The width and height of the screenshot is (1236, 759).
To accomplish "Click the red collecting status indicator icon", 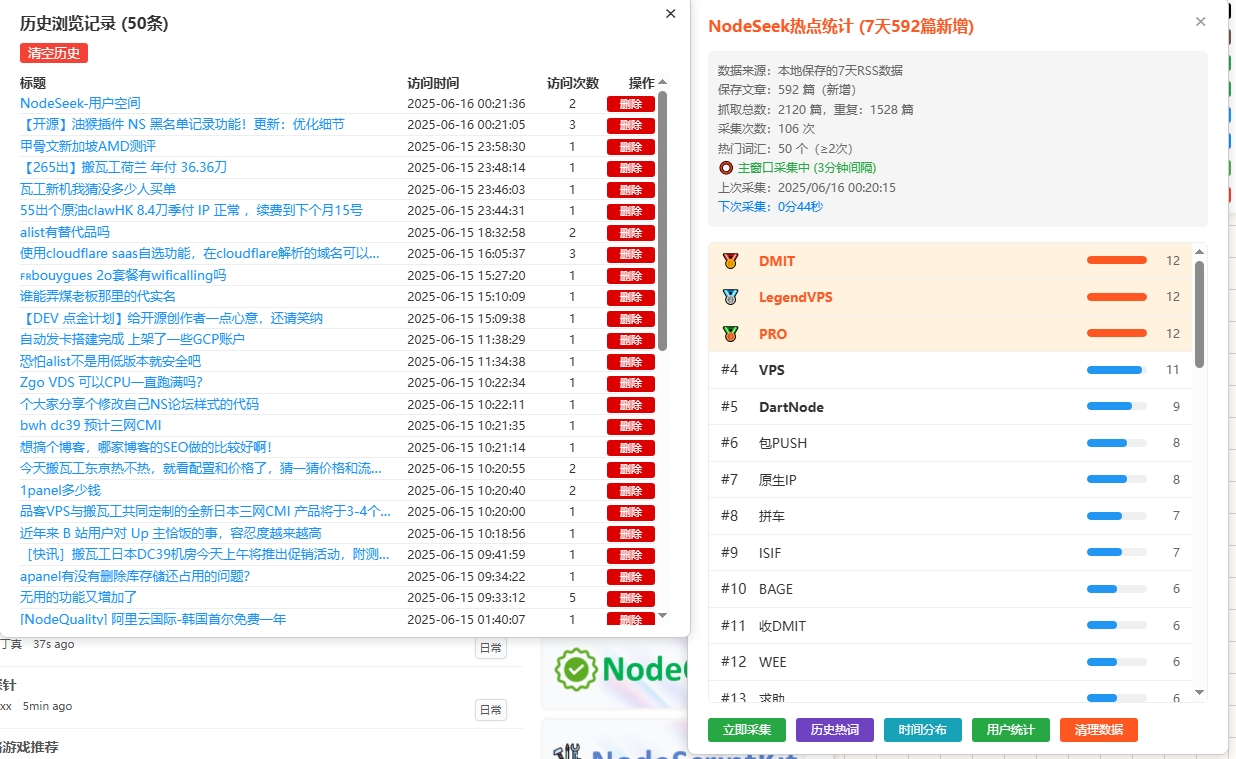I will [x=726, y=168].
